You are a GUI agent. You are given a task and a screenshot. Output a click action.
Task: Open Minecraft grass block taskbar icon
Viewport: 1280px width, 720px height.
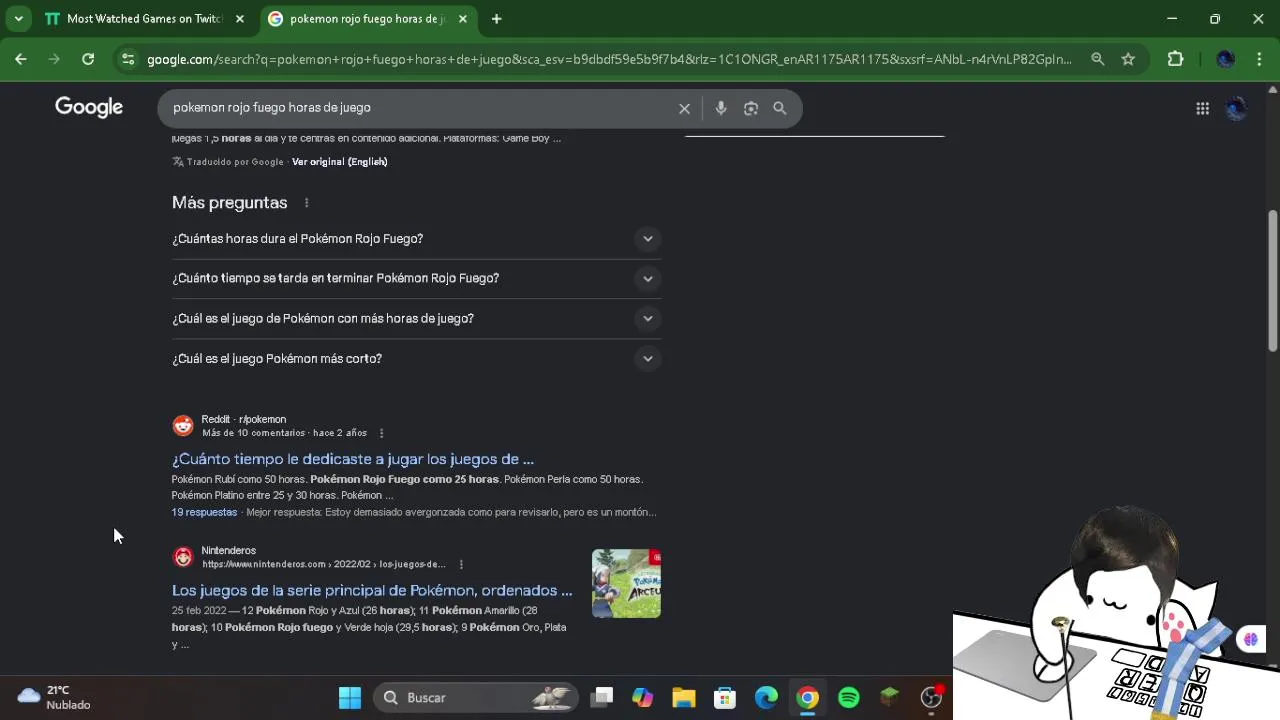890,698
